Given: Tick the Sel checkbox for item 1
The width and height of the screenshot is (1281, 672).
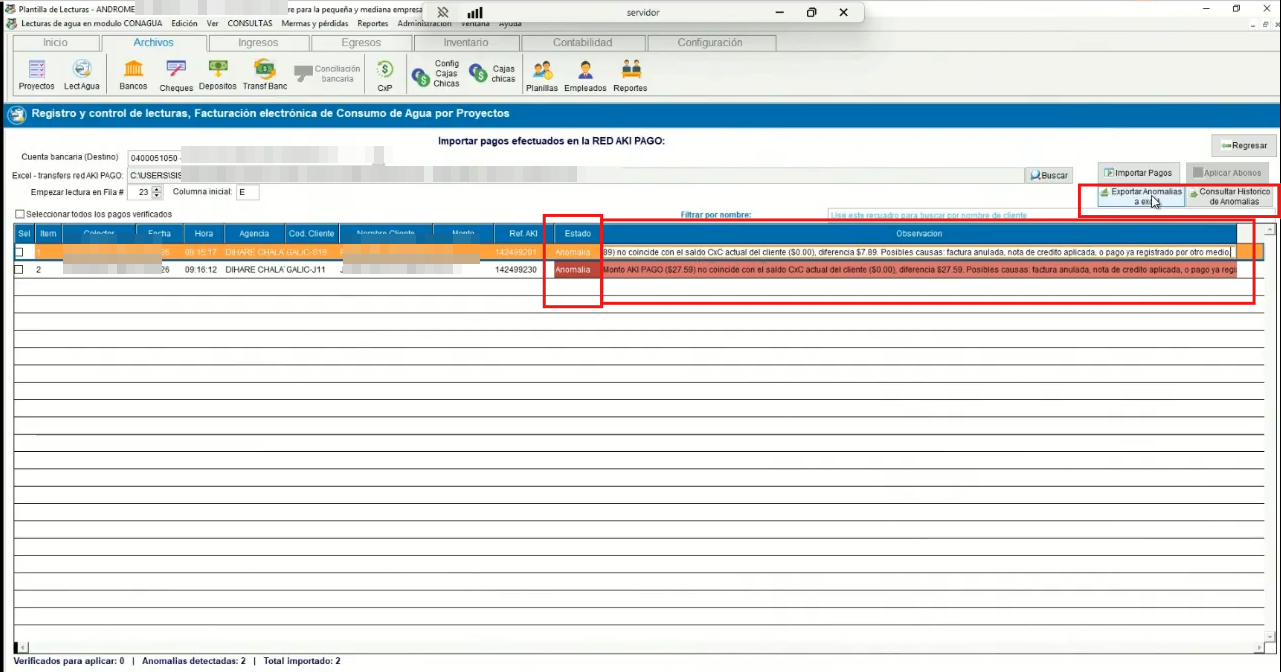Looking at the screenshot, I should [x=19, y=252].
